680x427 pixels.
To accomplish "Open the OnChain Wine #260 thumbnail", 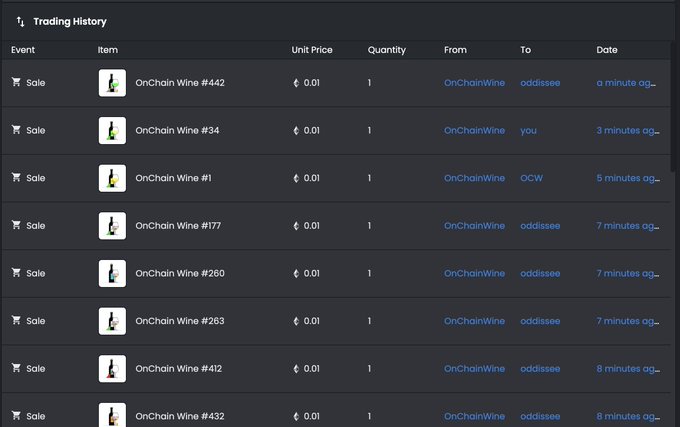I will 112,274.
